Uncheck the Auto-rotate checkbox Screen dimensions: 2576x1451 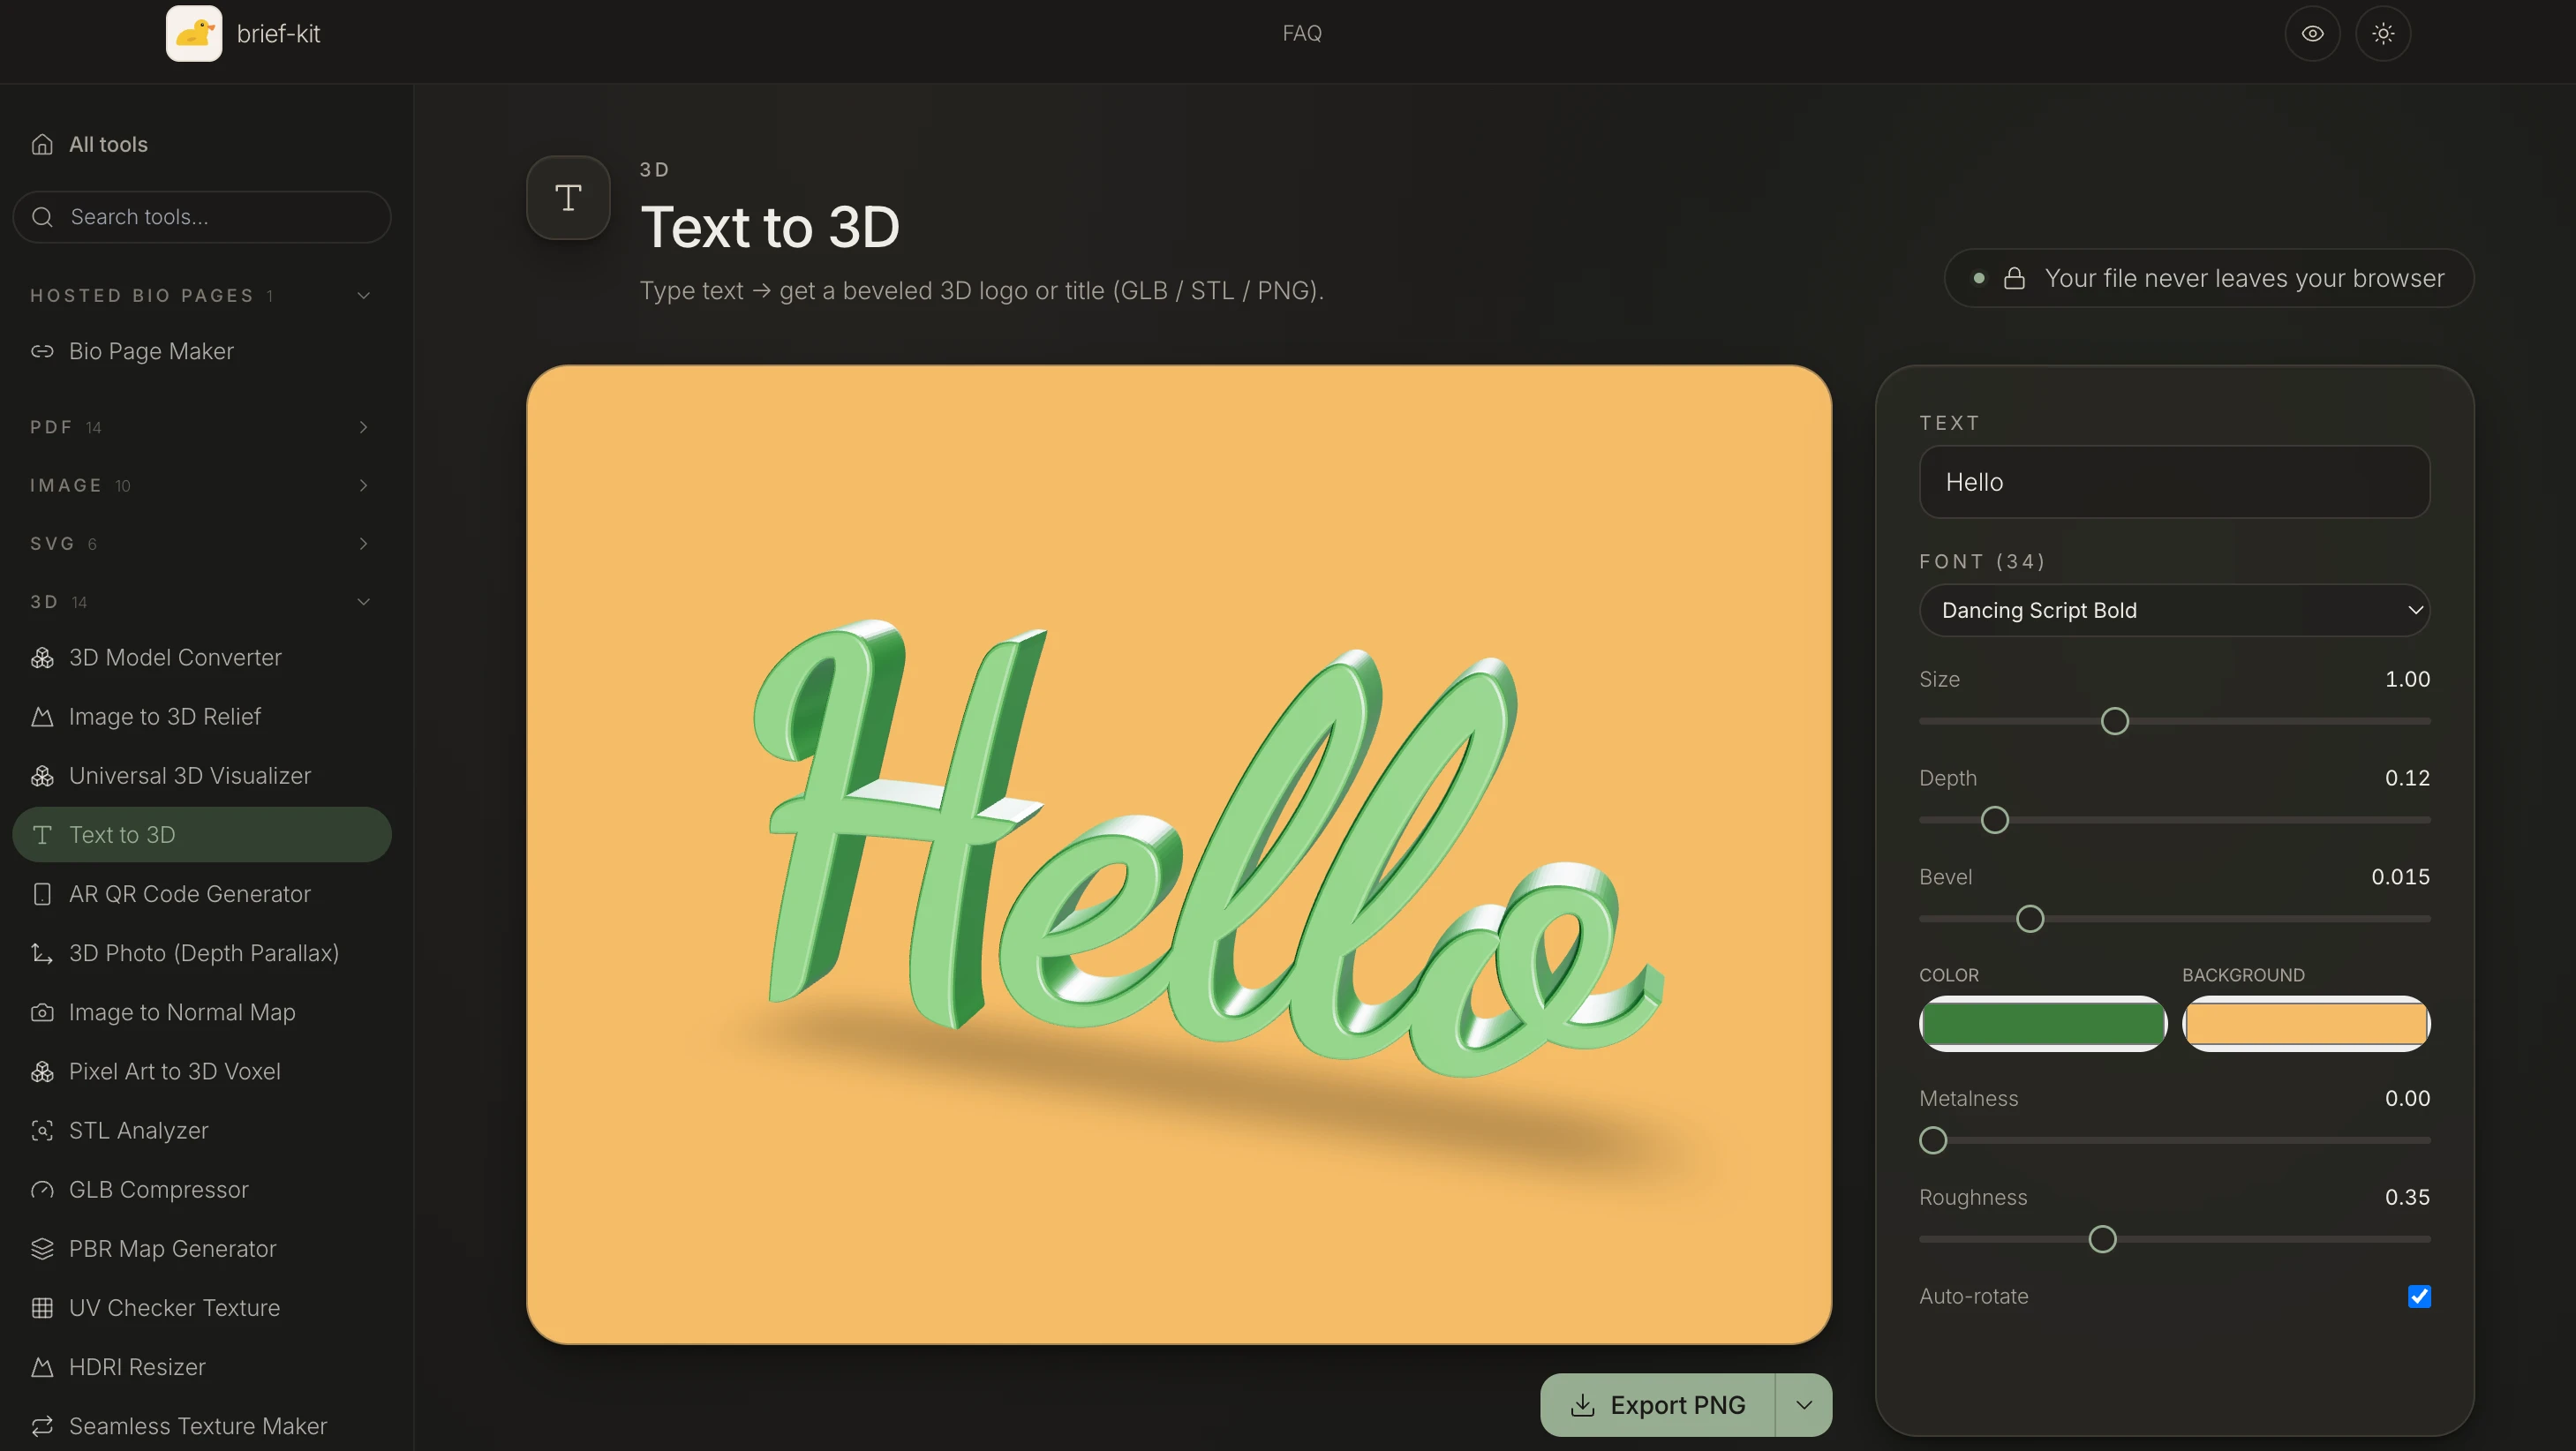click(2418, 1296)
